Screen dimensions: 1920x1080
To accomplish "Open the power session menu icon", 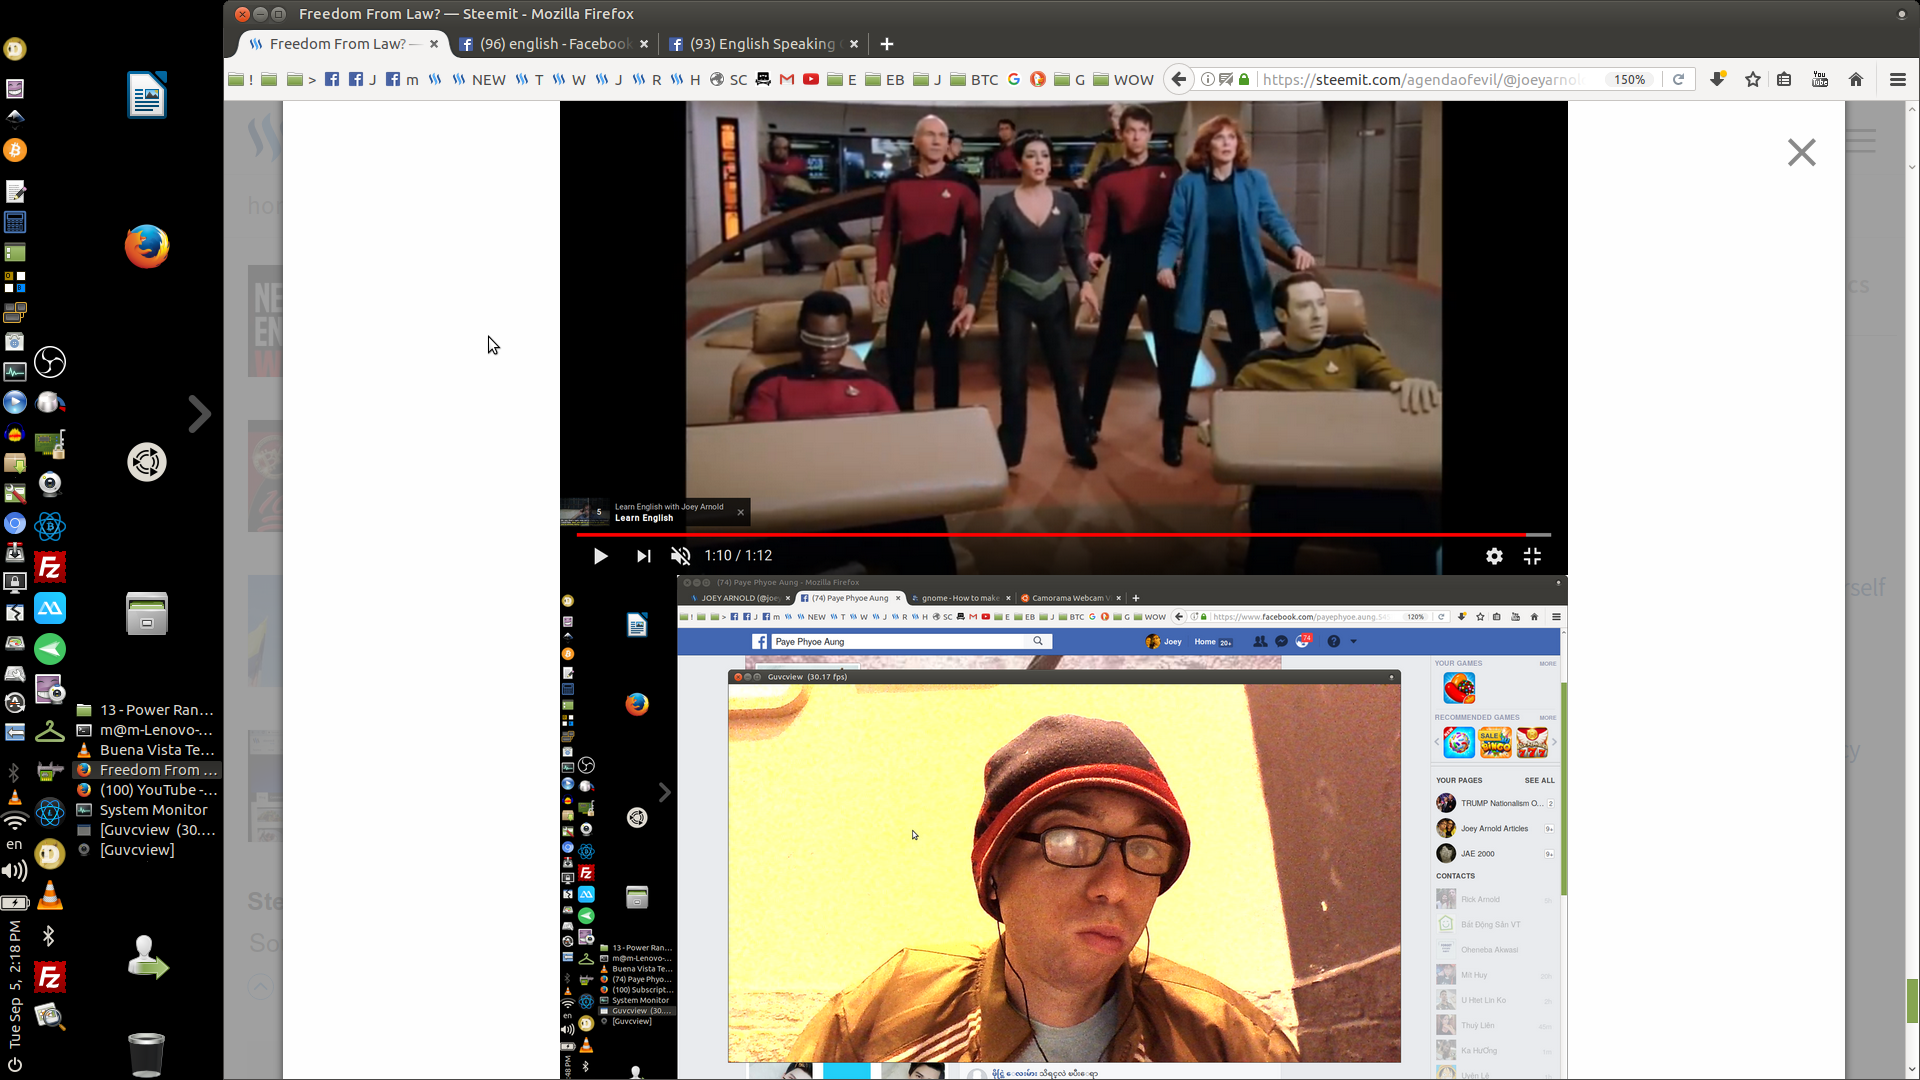I will (15, 1066).
